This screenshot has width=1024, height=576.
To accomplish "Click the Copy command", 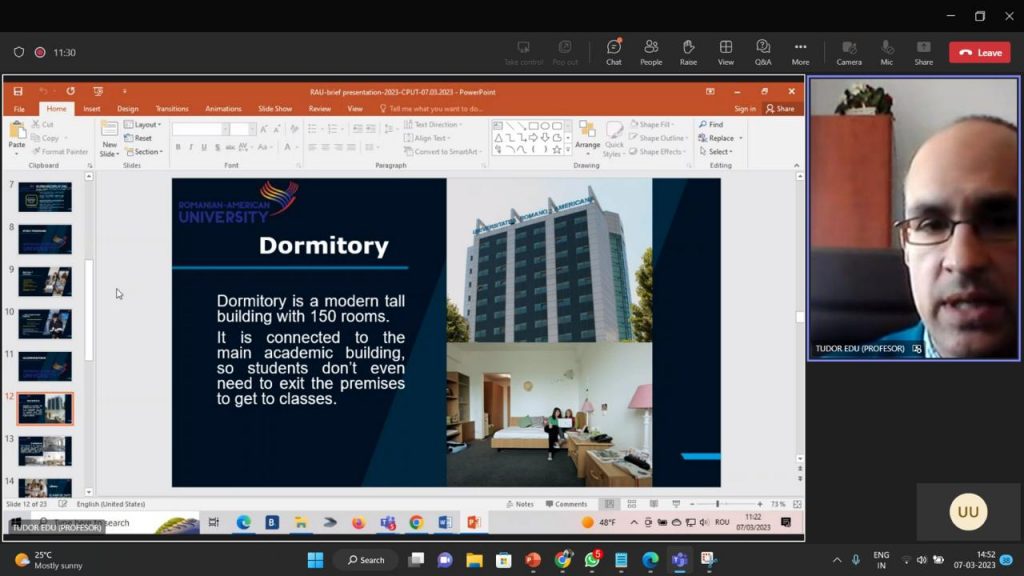I will [46, 138].
